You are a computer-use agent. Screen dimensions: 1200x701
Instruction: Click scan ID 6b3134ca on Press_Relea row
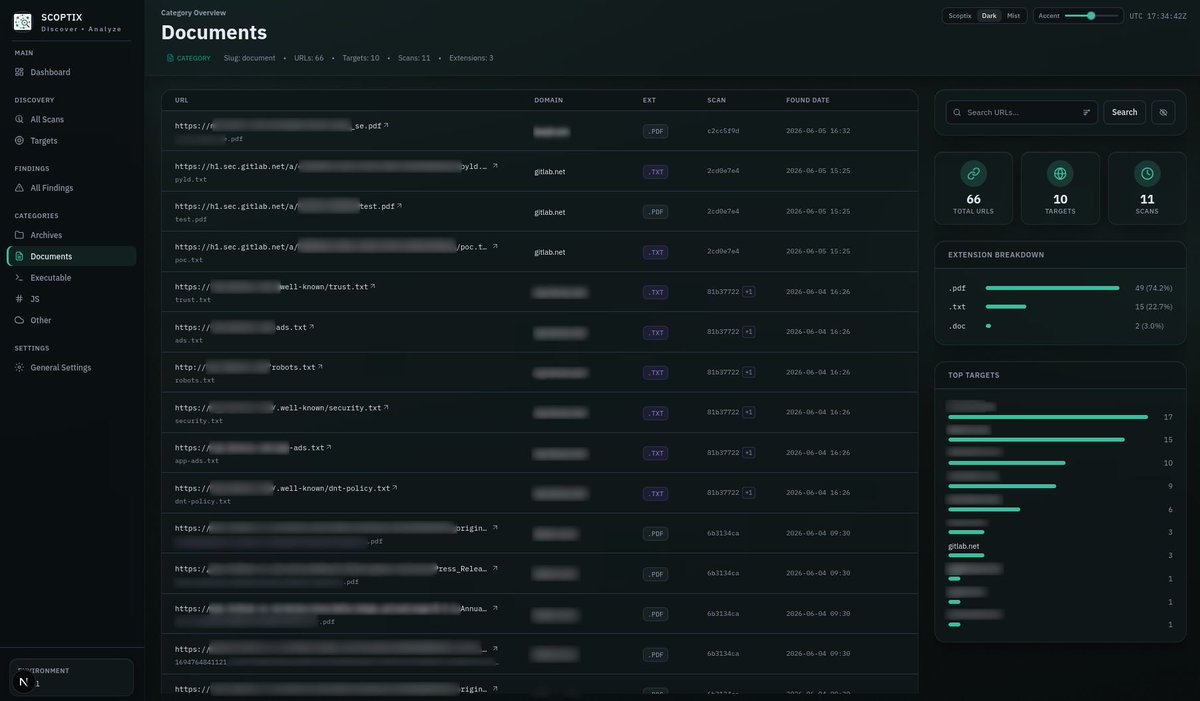(723, 573)
